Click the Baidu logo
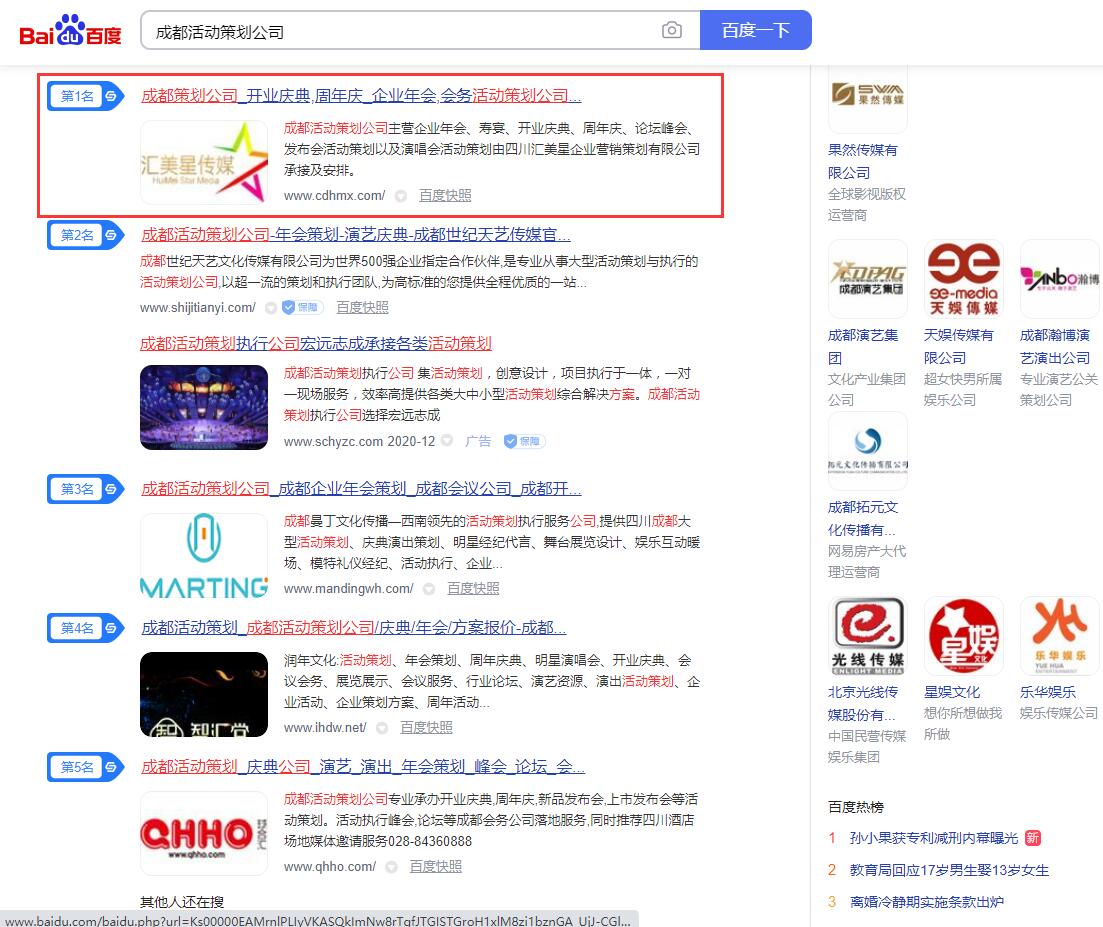This screenshot has height=927, width=1103. point(70,30)
